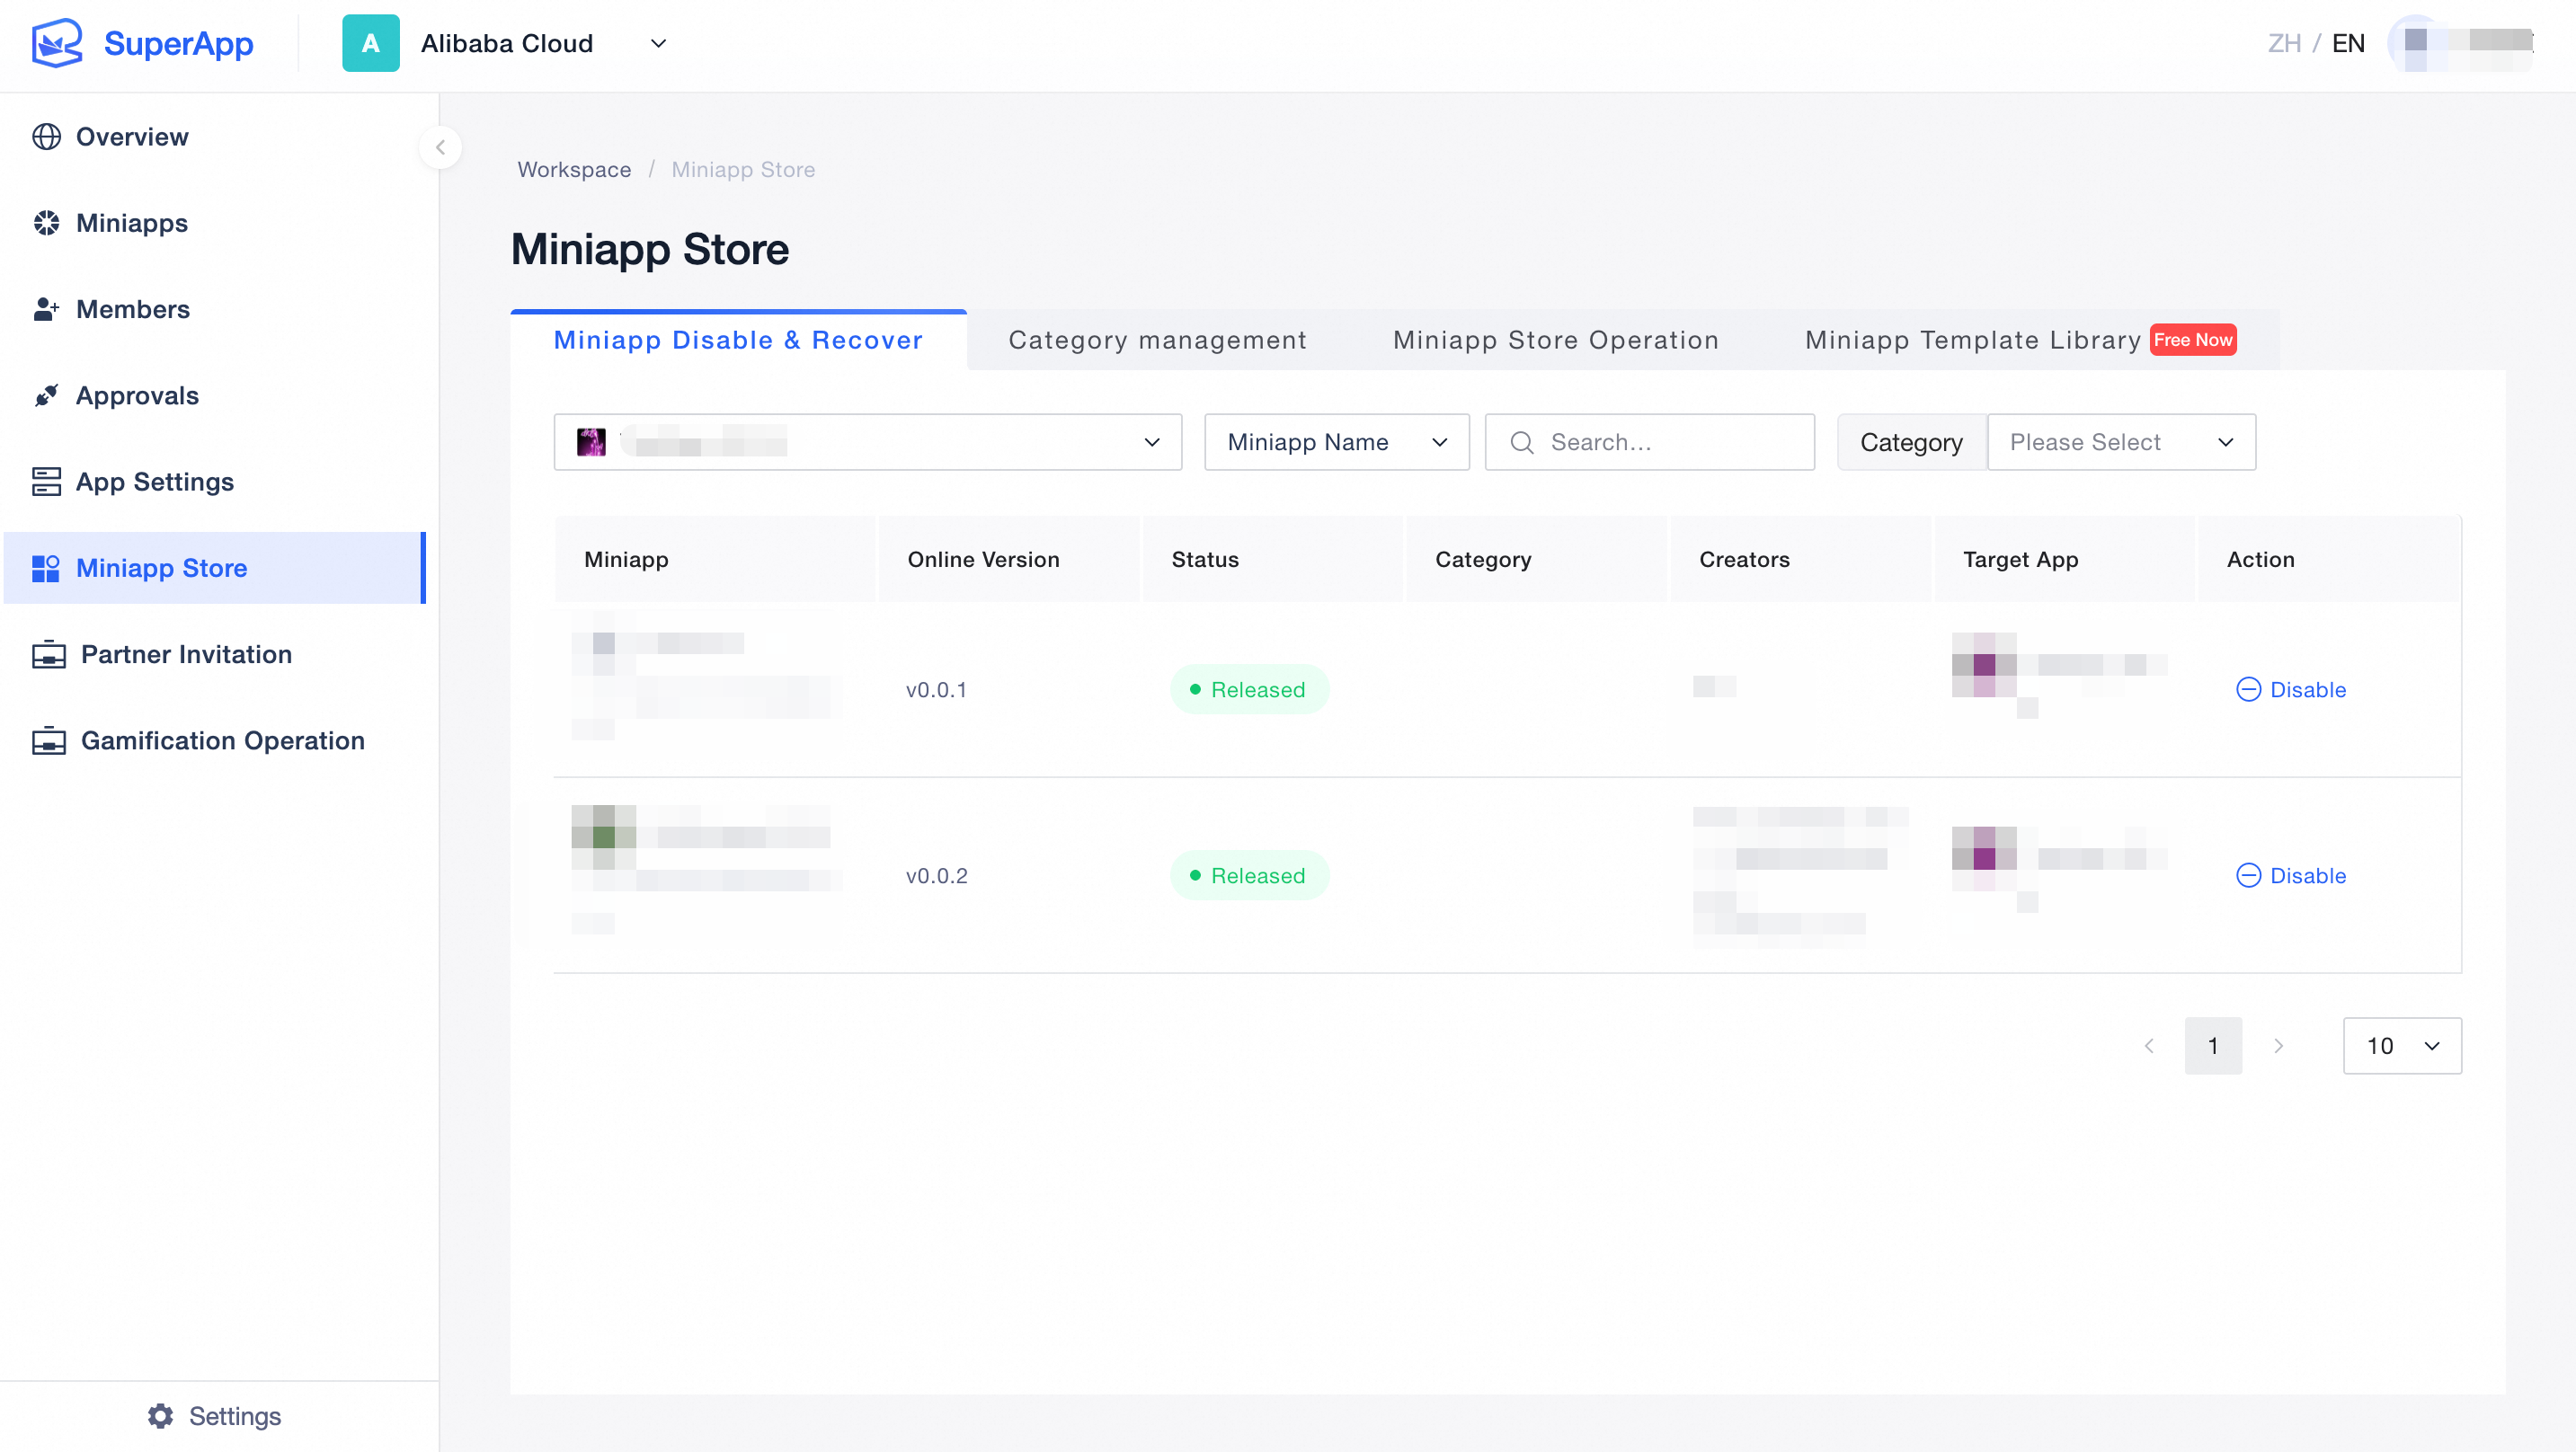Click the App Settings icon
This screenshot has height=1452, width=2576.
46,482
